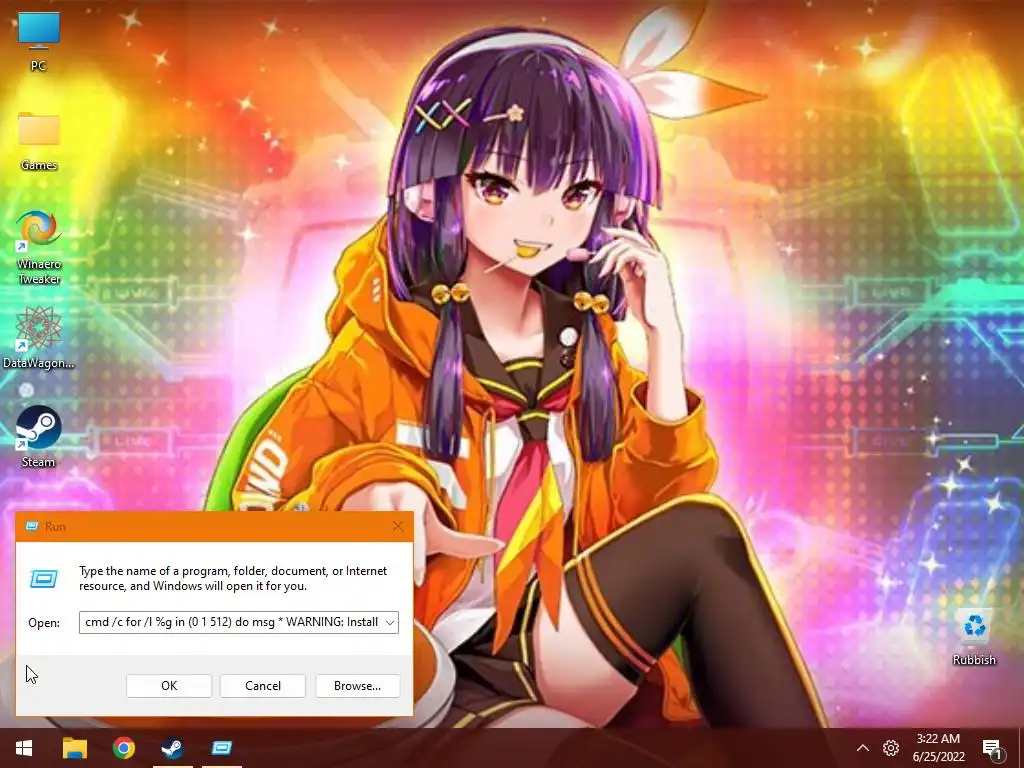Select the DataWagon desktop shortcut
This screenshot has height=768, width=1024.
pos(39,338)
